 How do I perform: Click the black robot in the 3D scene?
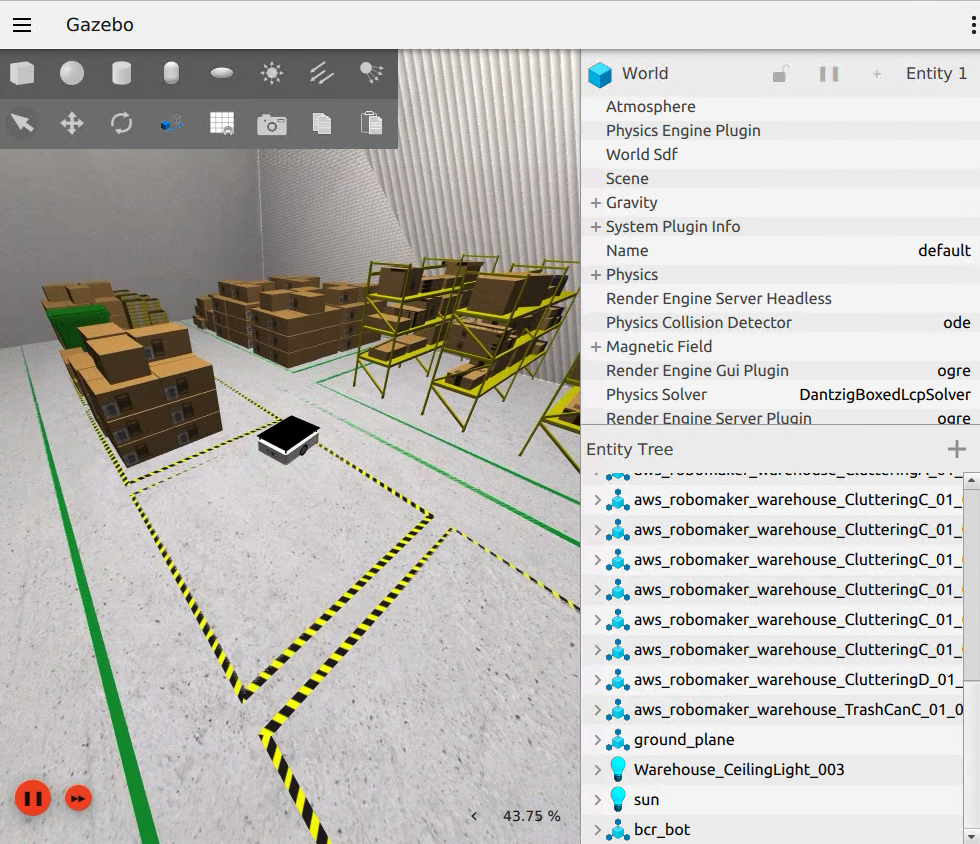click(289, 439)
